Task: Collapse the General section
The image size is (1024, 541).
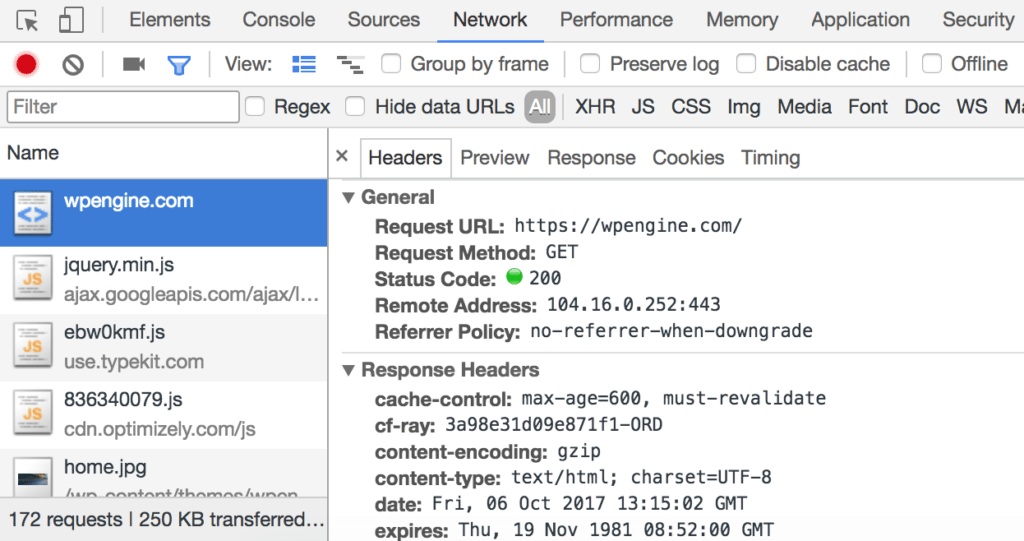Action: [349, 198]
